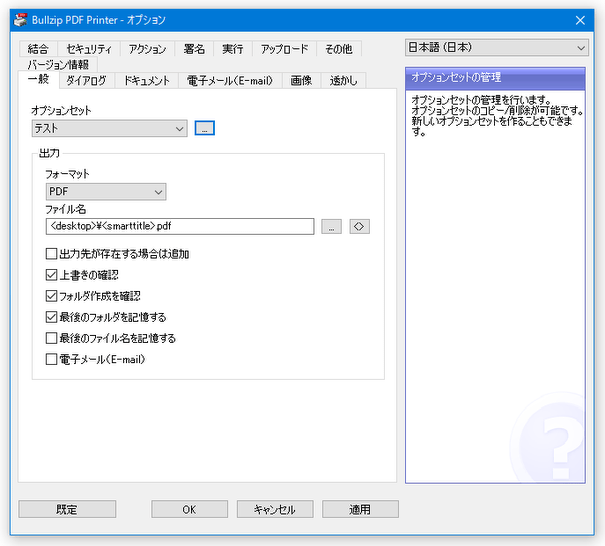Viewport: 605px width, 546px height.
Task: Select the その他 tab
Action: point(339,49)
